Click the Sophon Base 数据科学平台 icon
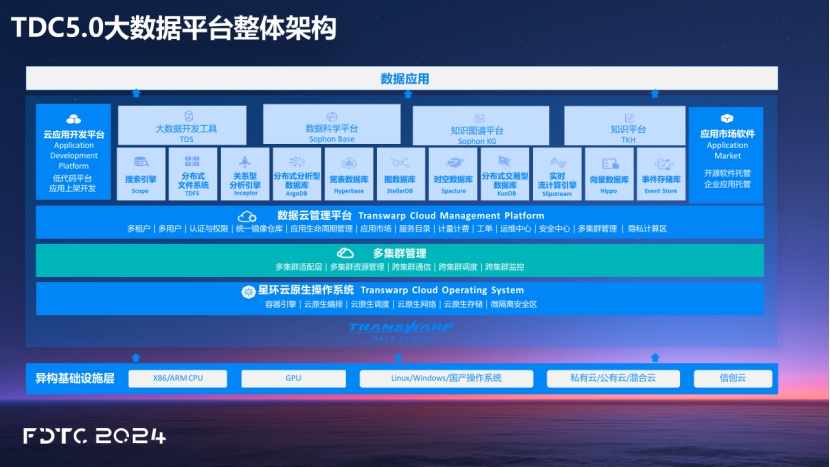This screenshot has height=467, width=830. click(x=331, y=116)
